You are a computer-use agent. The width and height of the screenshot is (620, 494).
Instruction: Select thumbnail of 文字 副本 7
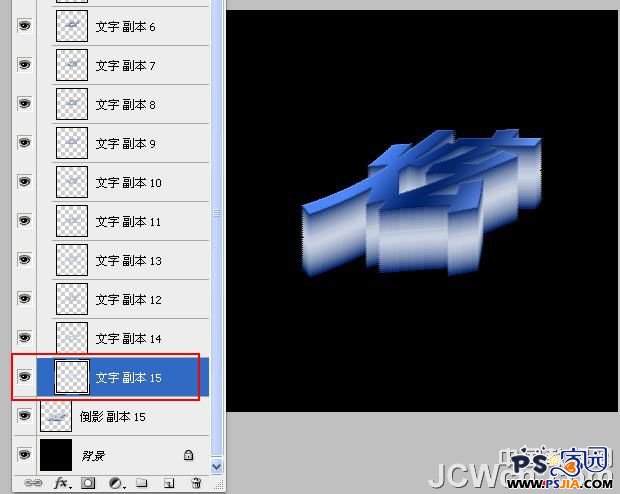click(x=72, y=65)
